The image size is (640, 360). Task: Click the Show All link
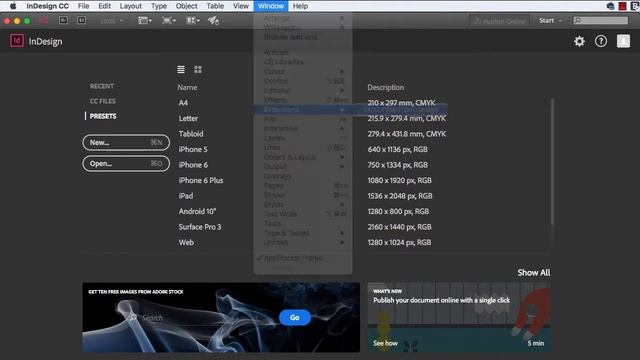click(x=534, y=273)
